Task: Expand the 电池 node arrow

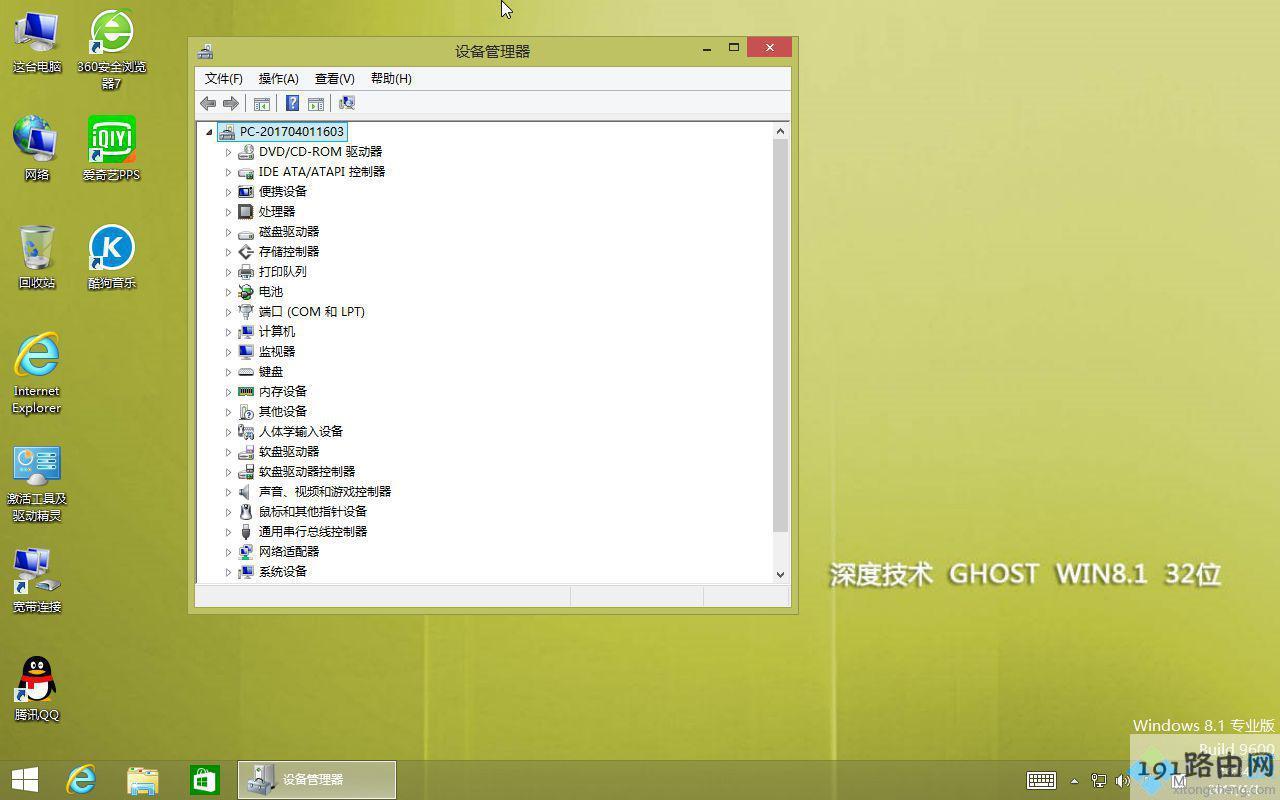Action: 228,292
